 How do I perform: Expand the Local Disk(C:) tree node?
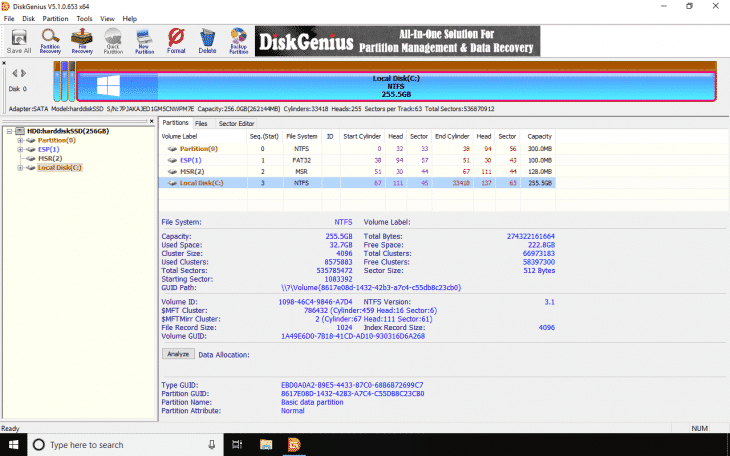click(x=20, y=167)
